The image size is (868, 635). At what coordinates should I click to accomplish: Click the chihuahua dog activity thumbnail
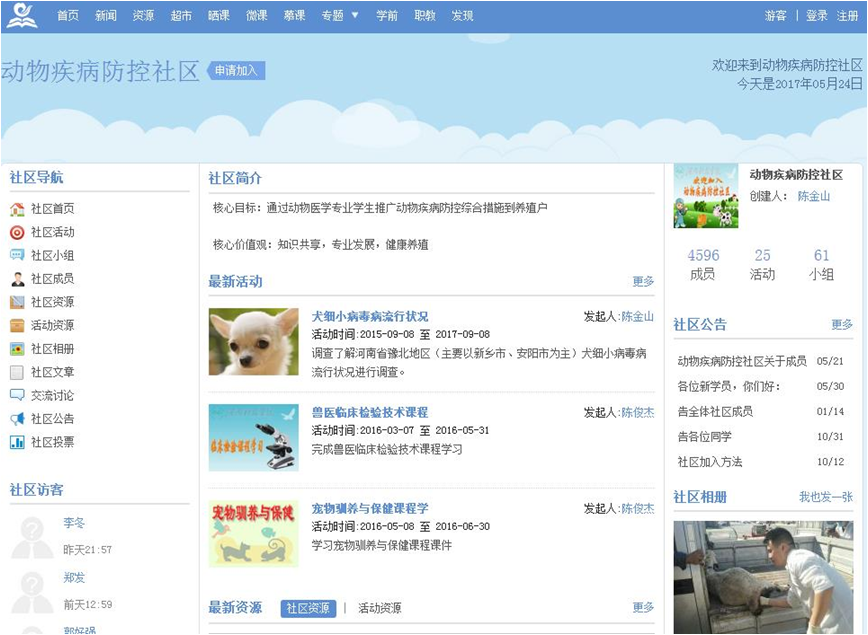pos(254,342)
